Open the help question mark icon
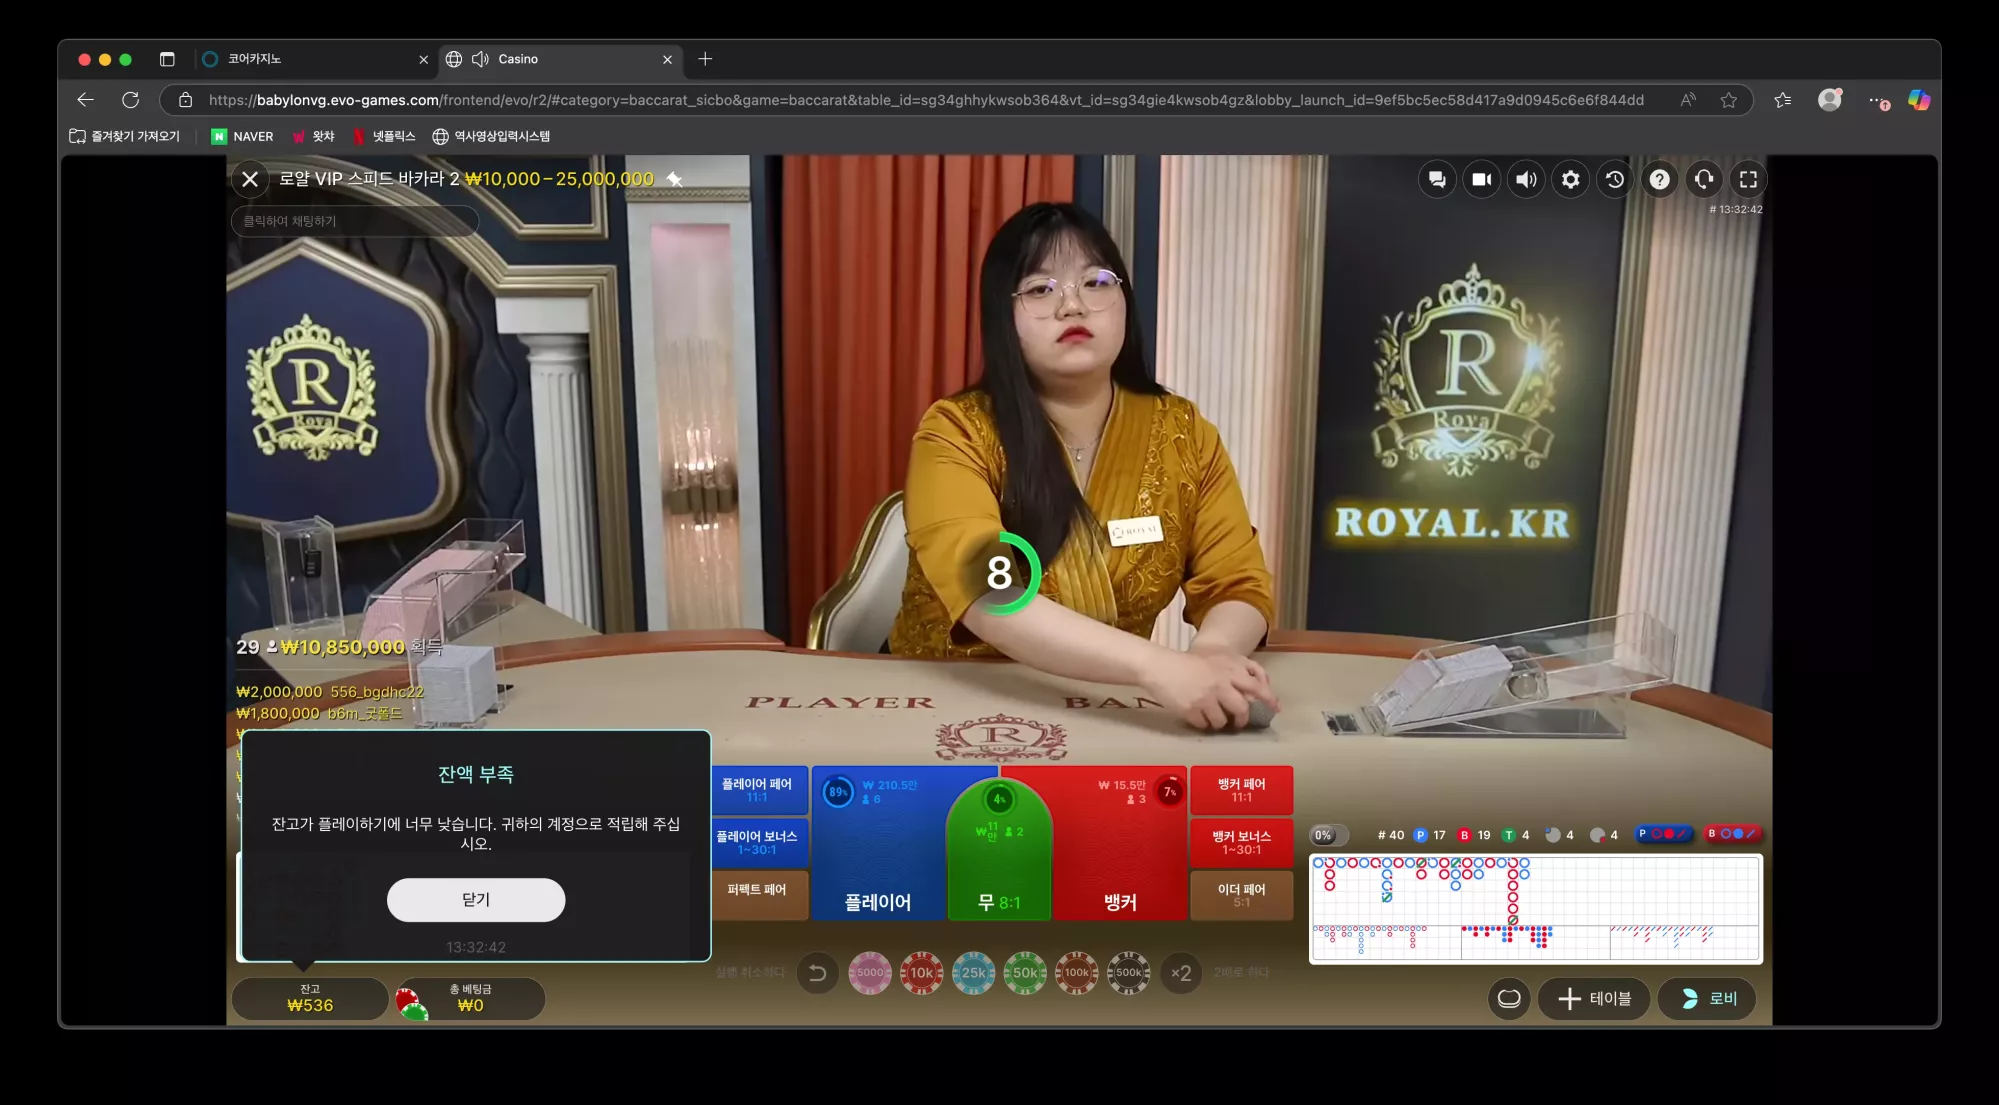This screenshot has width=1999, height=1105. click(x=1660, y=179)
